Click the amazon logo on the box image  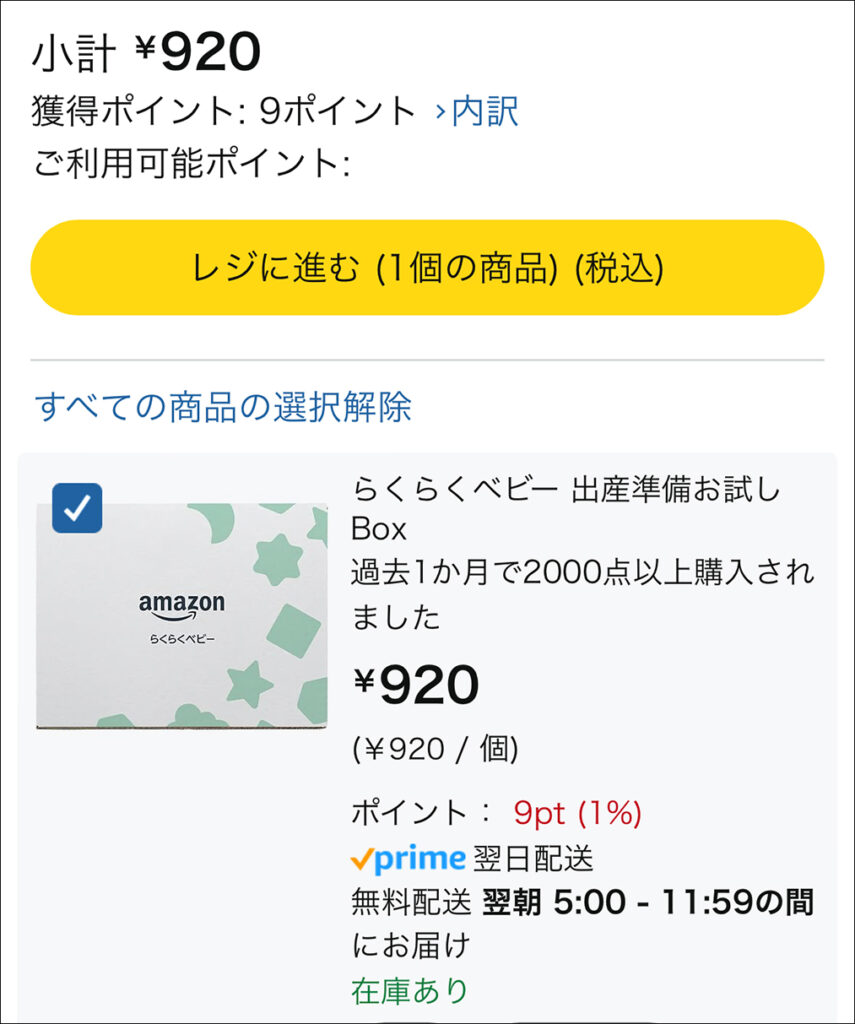[181, 606]
